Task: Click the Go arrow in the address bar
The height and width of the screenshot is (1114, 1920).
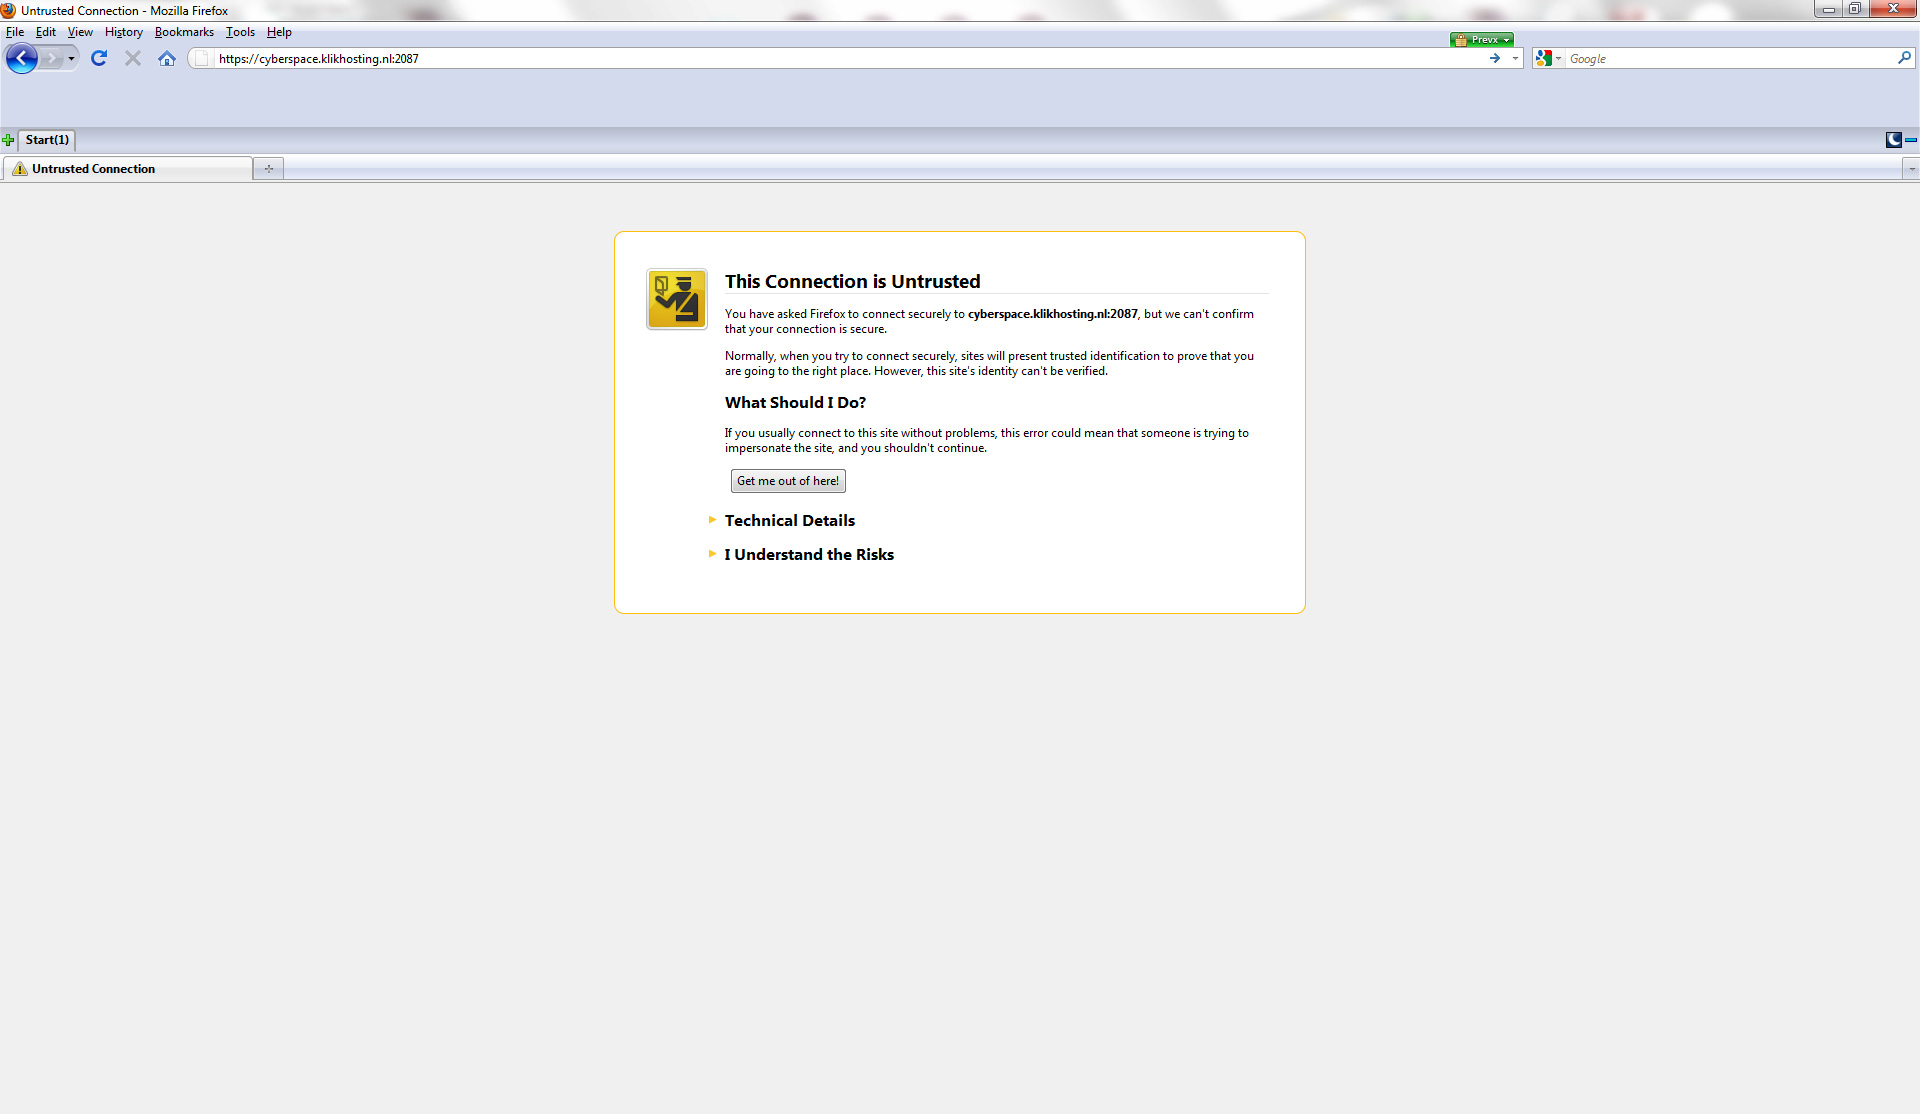Action: click(x=1494, y=59)
